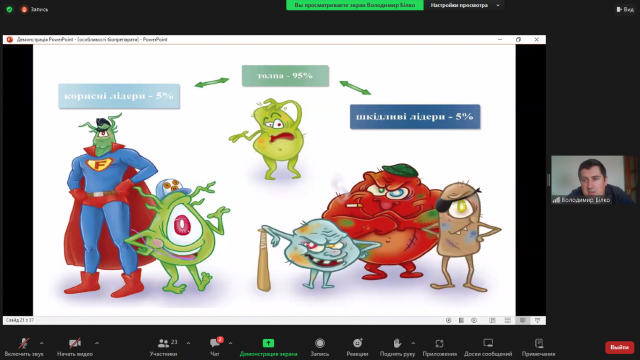This screenshot has height=360, width=640.
Task: Unmute microphone via Включить звук
Action: click(x=24, y=347)
